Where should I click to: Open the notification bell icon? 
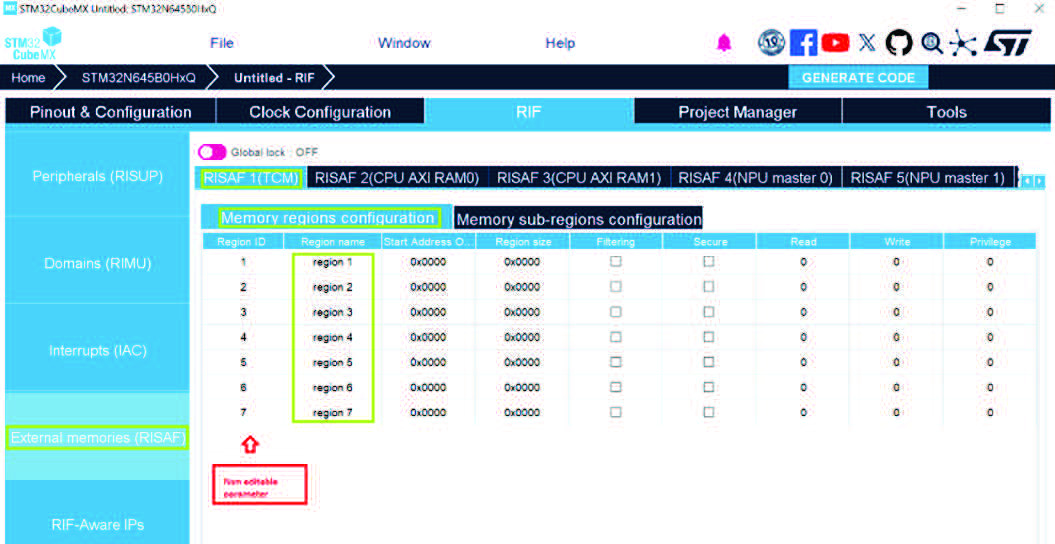click(724, 43)
